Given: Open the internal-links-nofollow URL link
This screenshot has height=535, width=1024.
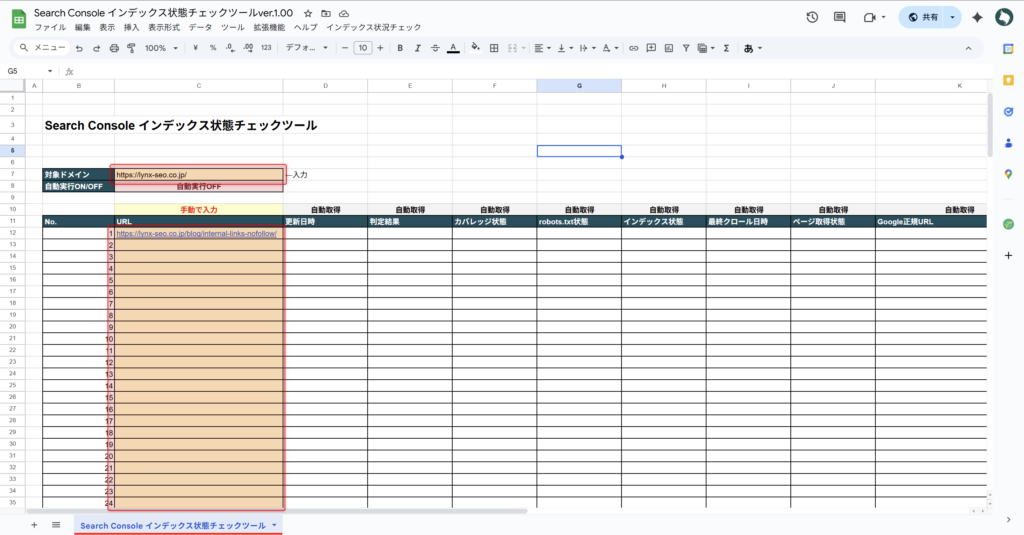Looking at the screenshot, I should coord(196,233).
